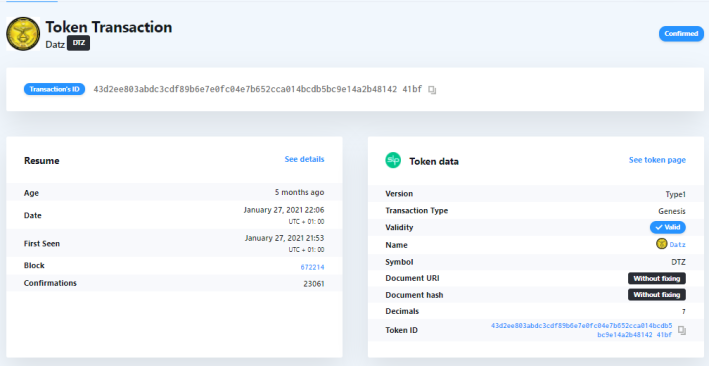Select the transaction ID hash text
This screenshot has width=709, height=366.
click(x=258, y=90)
